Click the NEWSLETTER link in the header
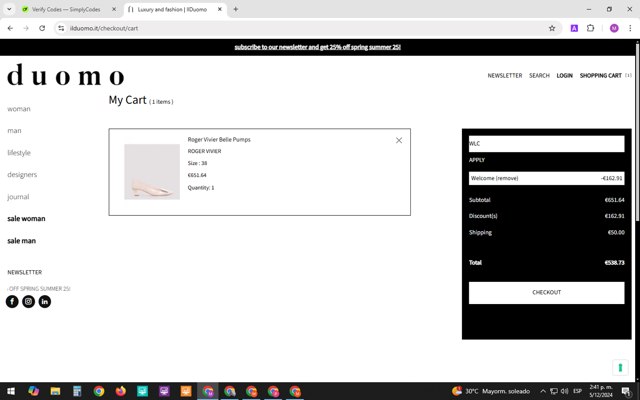This screenshot has height=400, width=640. (504, 76)
